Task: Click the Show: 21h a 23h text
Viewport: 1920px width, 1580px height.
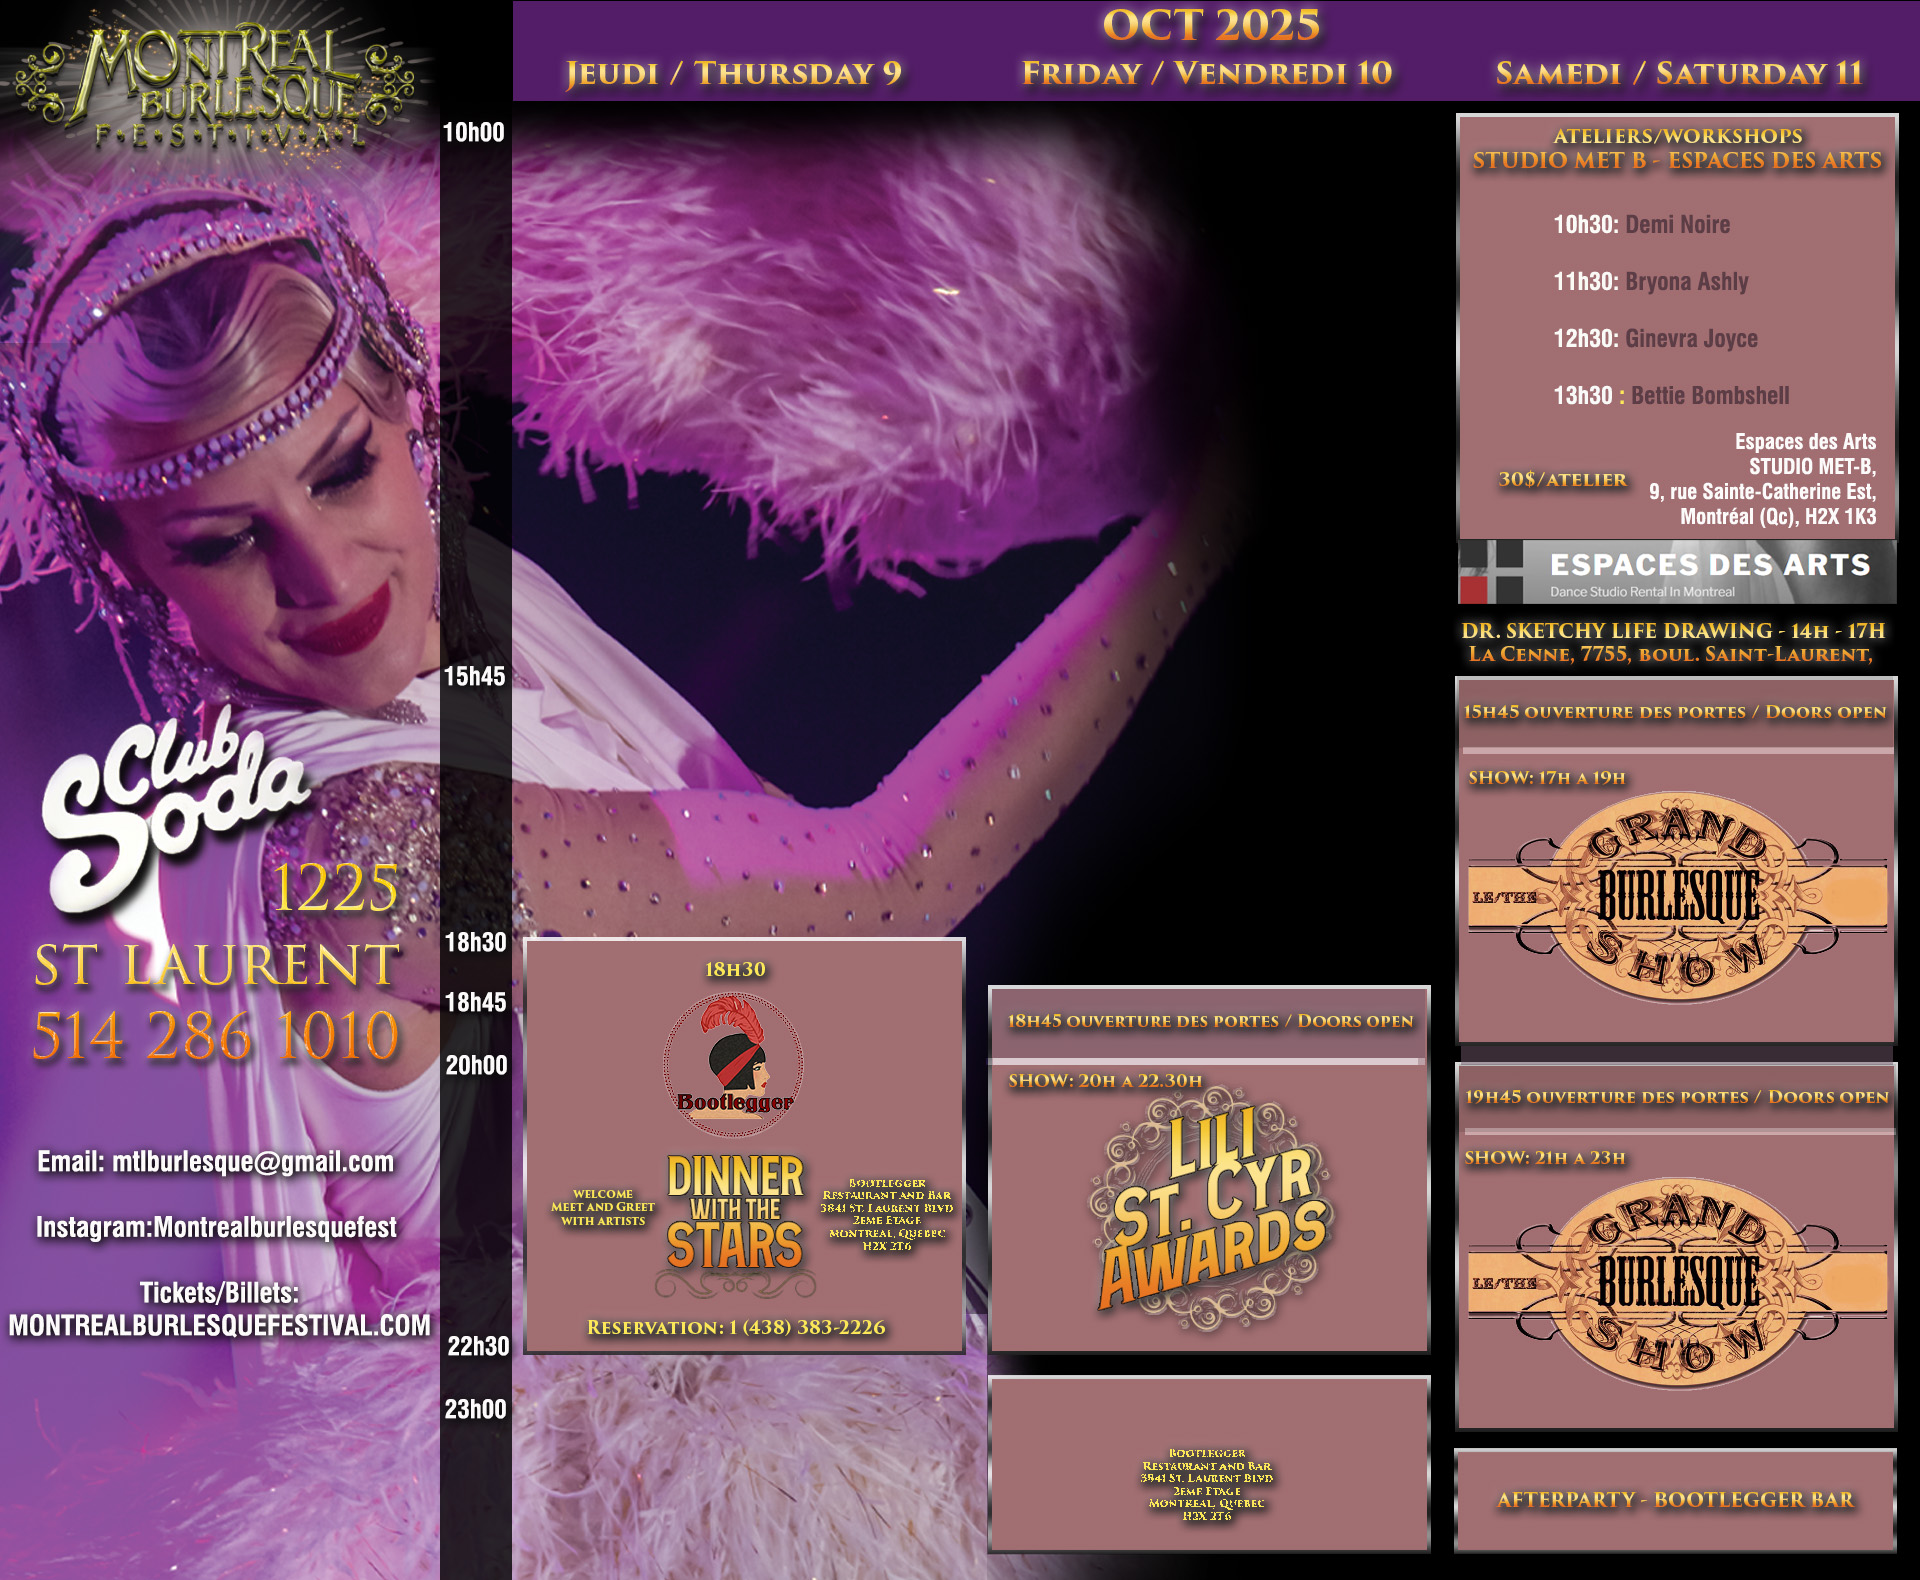Action: pos(1545,1158)
